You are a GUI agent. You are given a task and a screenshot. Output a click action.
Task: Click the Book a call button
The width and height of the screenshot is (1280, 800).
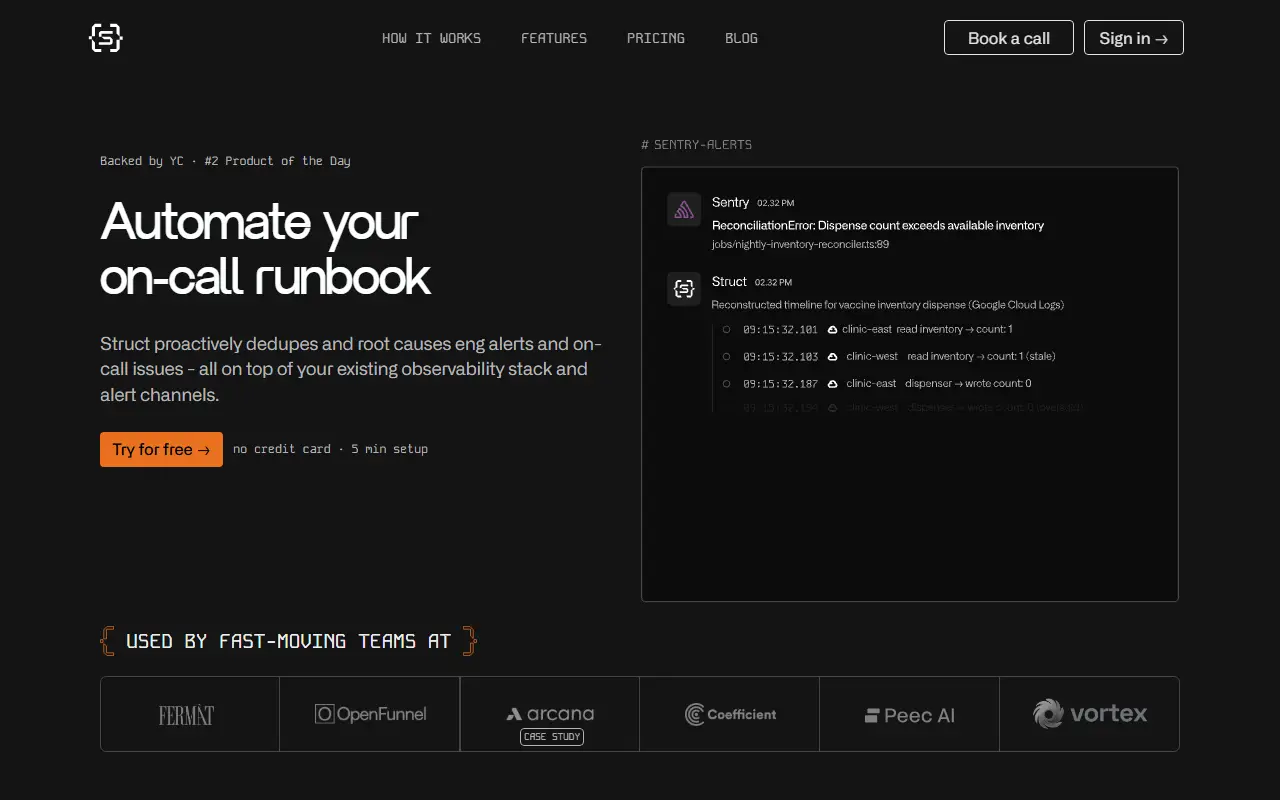coord(1009,38)
